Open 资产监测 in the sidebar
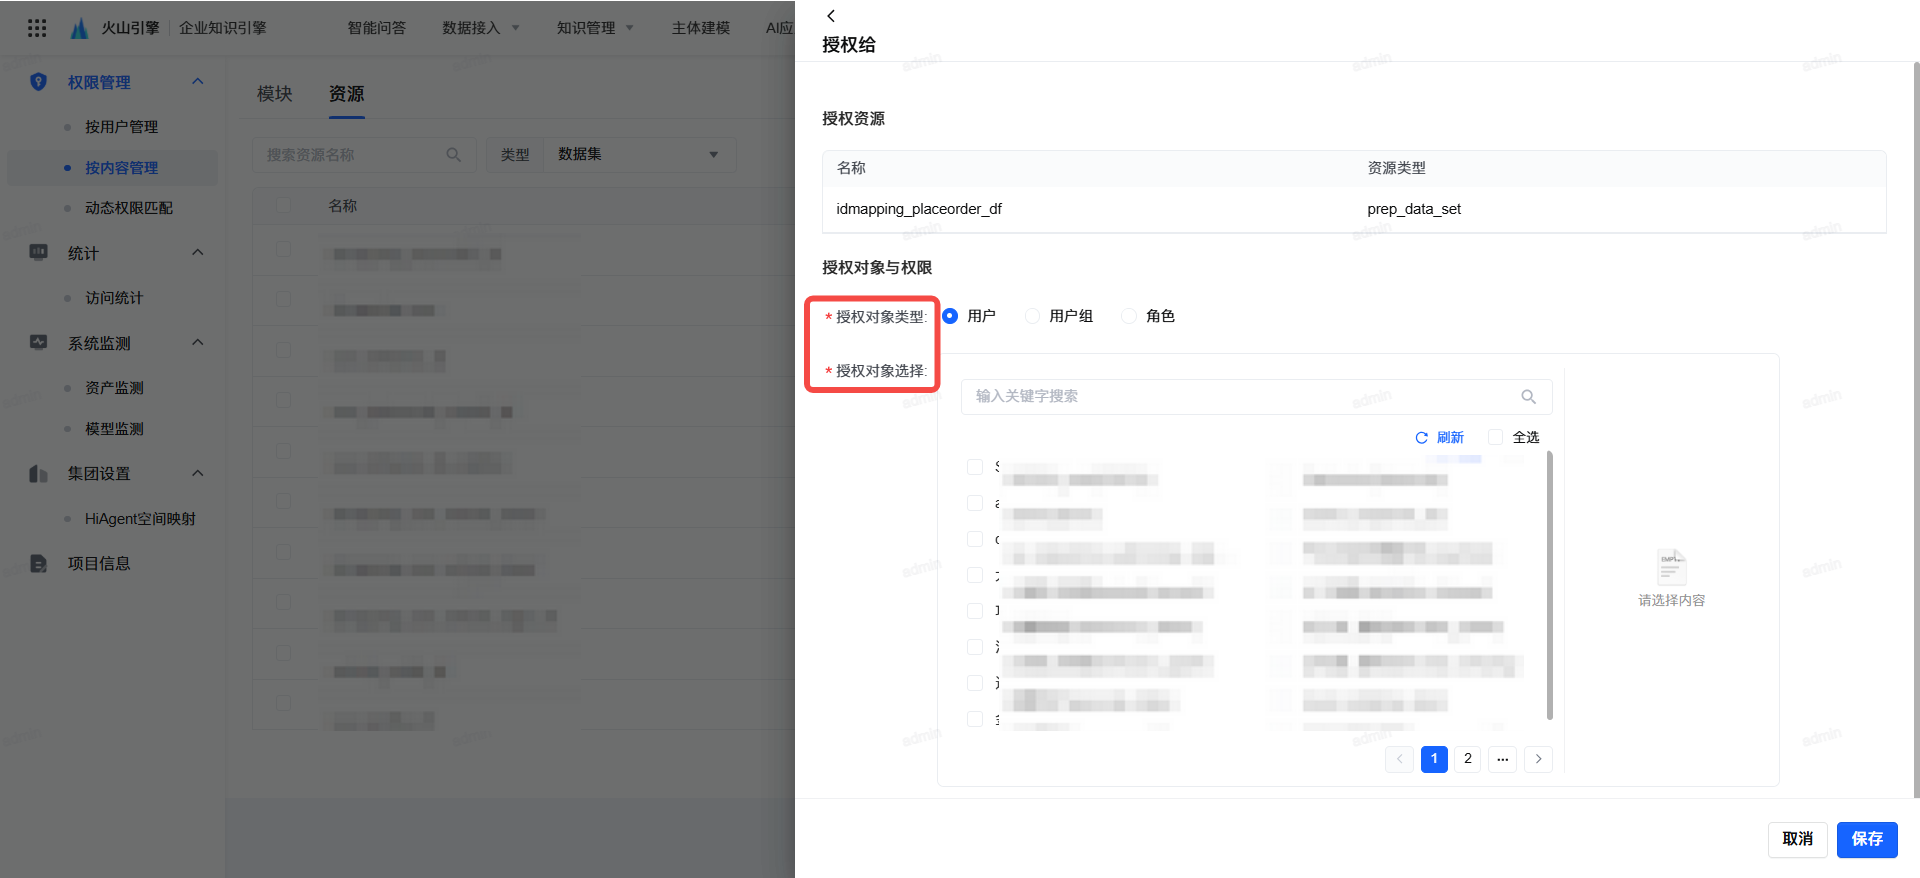1920x878 pixels. tap(114, 388)
